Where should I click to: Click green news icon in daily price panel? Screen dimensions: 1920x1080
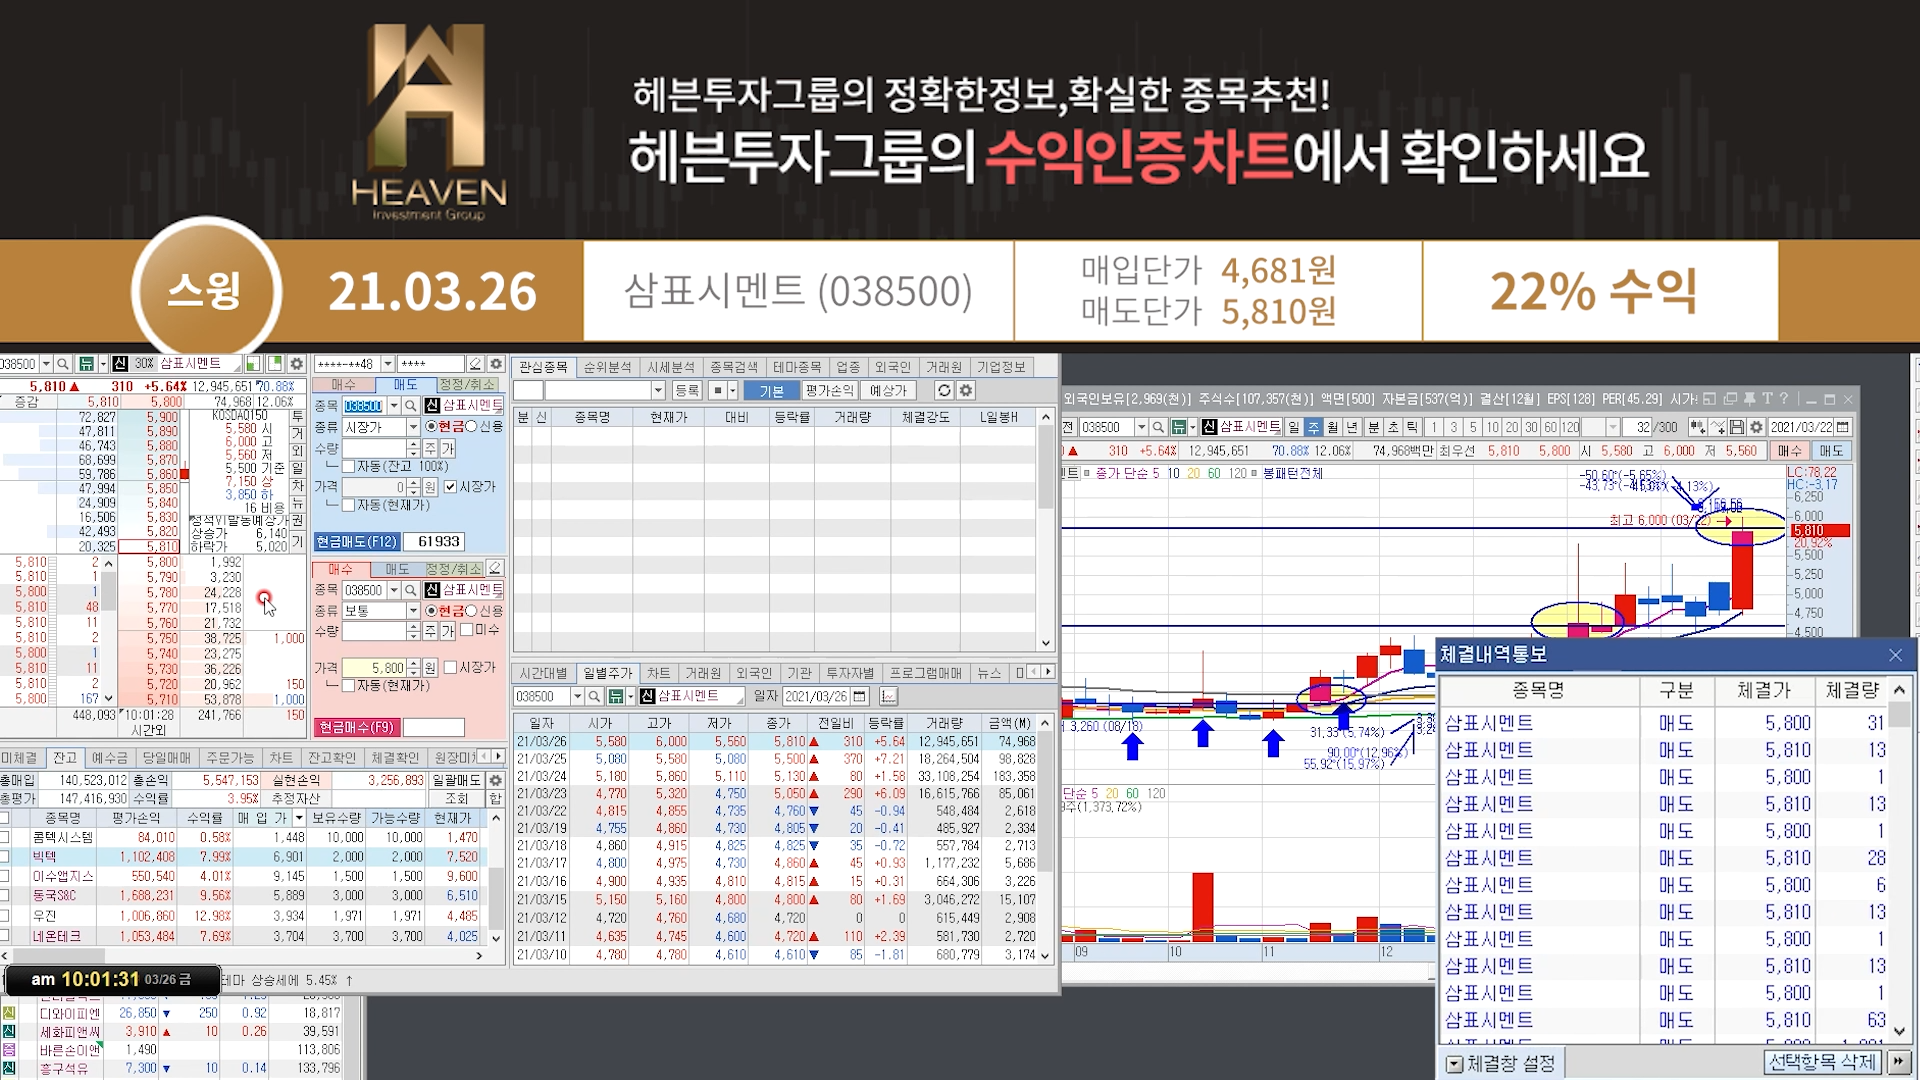click(x=616, y=696)
